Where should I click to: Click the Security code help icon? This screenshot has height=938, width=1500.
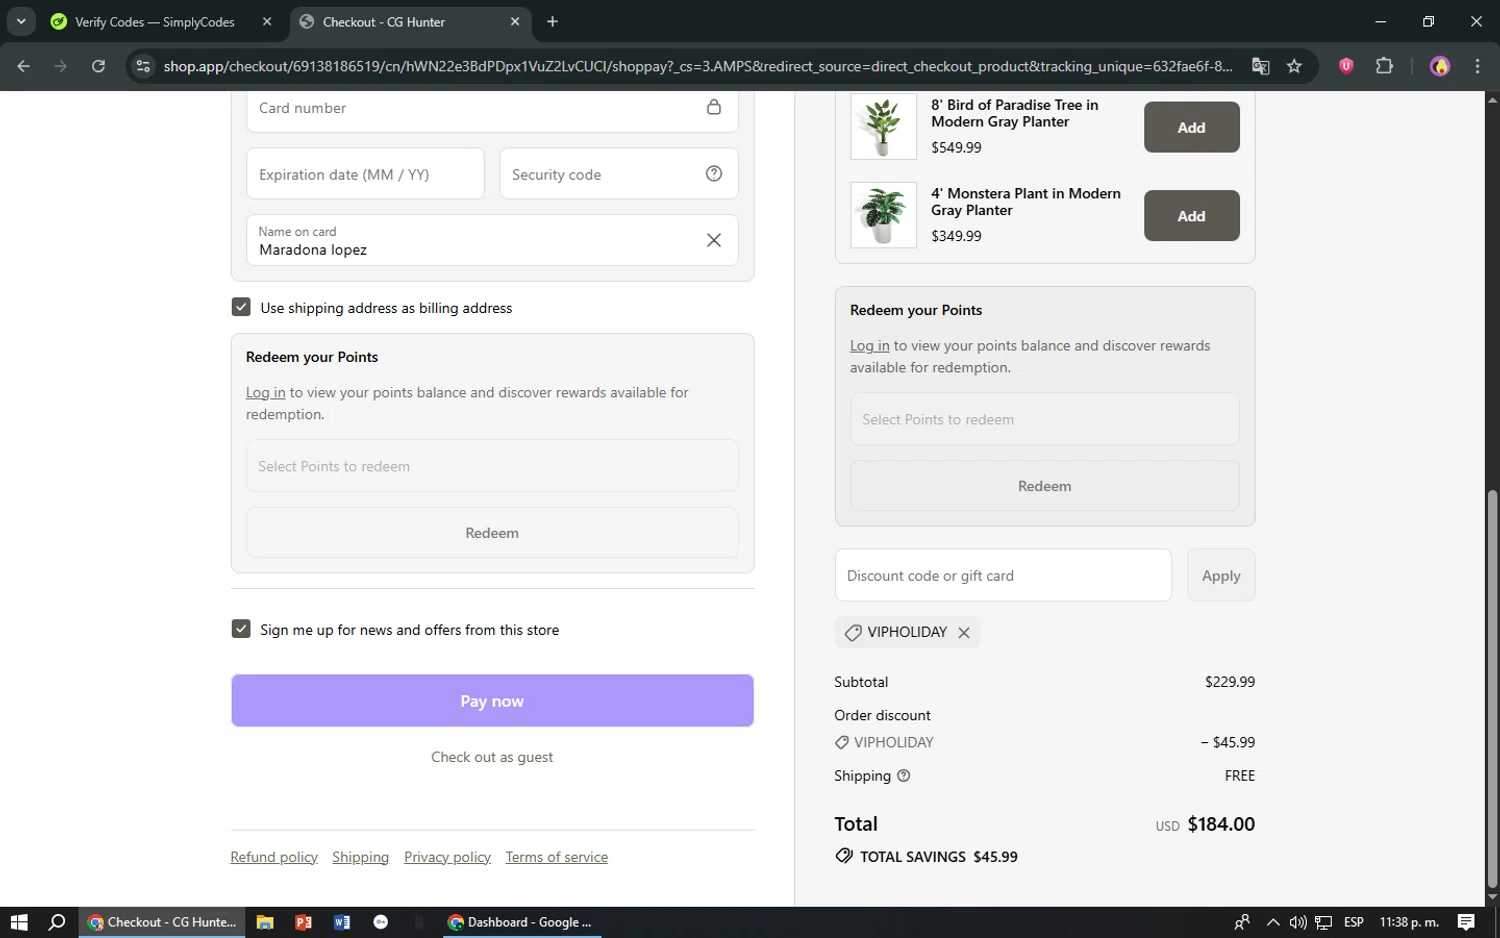[714, 173]
